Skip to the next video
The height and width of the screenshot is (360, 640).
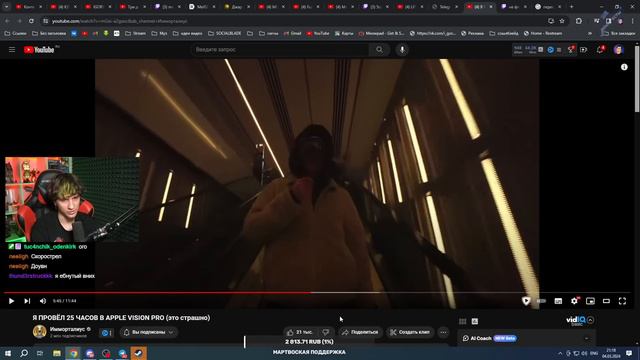(27, 301)
